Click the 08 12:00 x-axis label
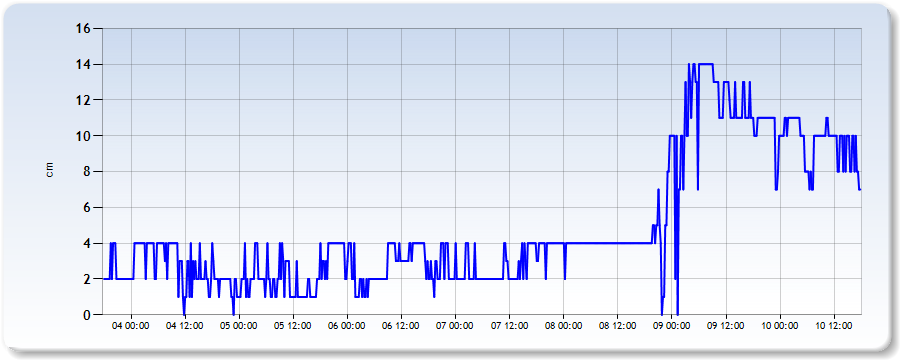Image resolution: width=900 pixels, height=360 pixels. [x=617, y=326]
